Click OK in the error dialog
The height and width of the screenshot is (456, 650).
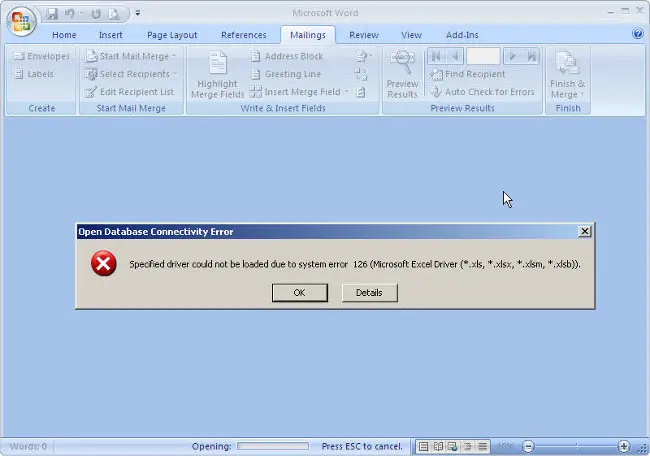tap(299, 293)
